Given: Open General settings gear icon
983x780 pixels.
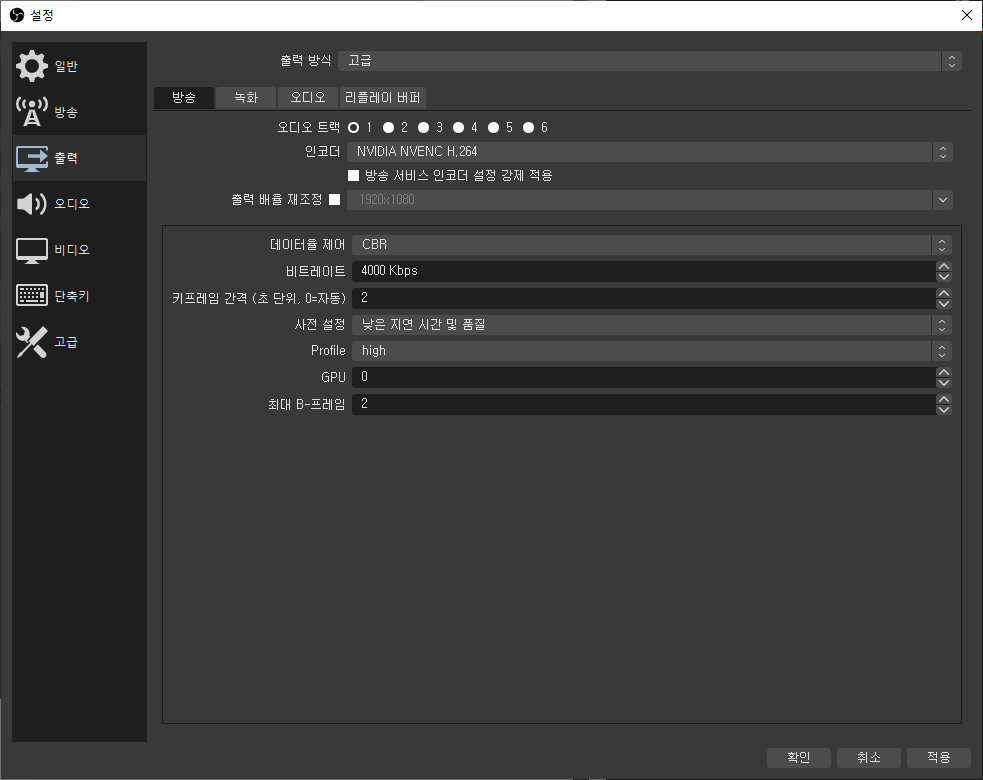Looking at the screenshot, I should (x=31, y=66).
